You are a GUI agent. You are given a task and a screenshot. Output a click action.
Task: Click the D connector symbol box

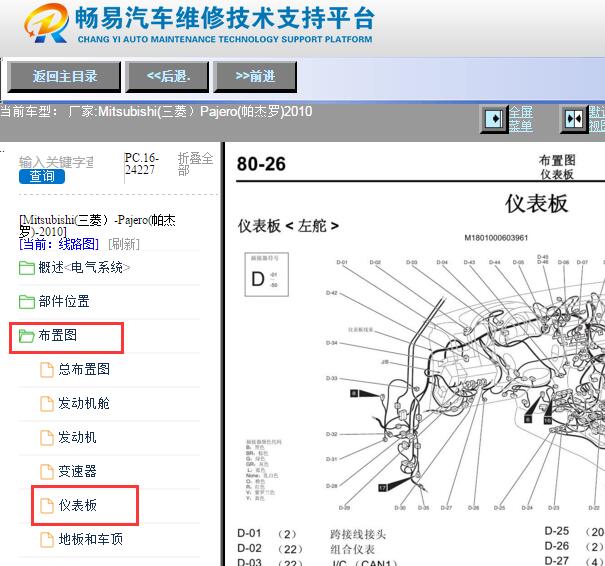(267, 275)
